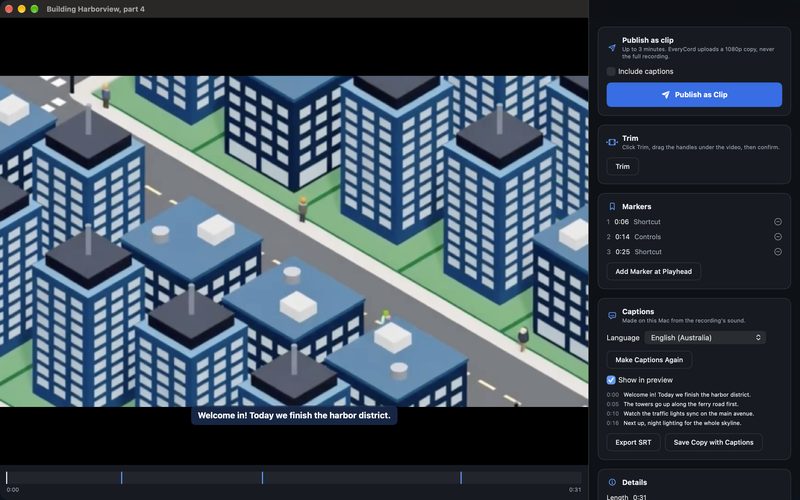Viewport: 800px width, 500px height.
Task: Click the 0:31 end time label
Action: 575,490
